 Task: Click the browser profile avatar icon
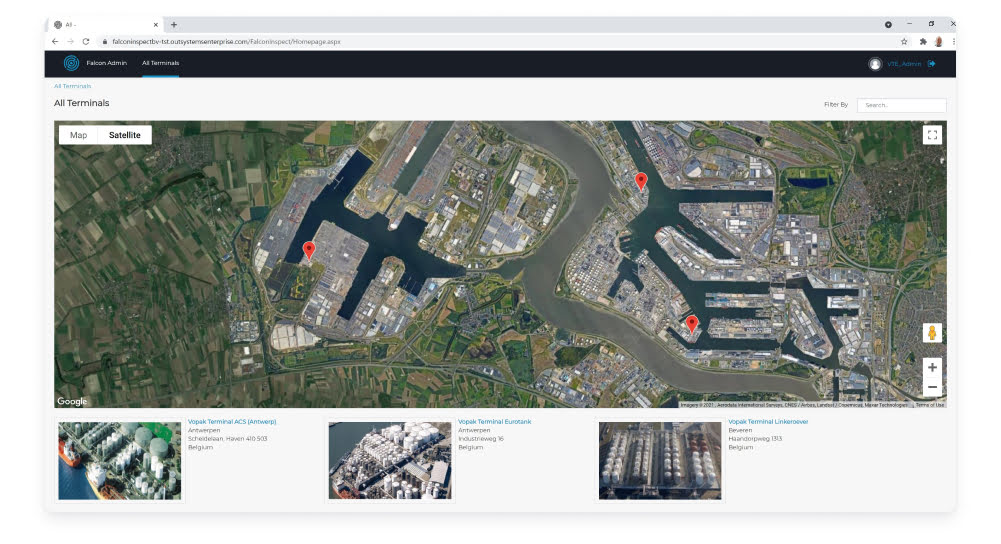pyautogui.click(x=938, y=42)
